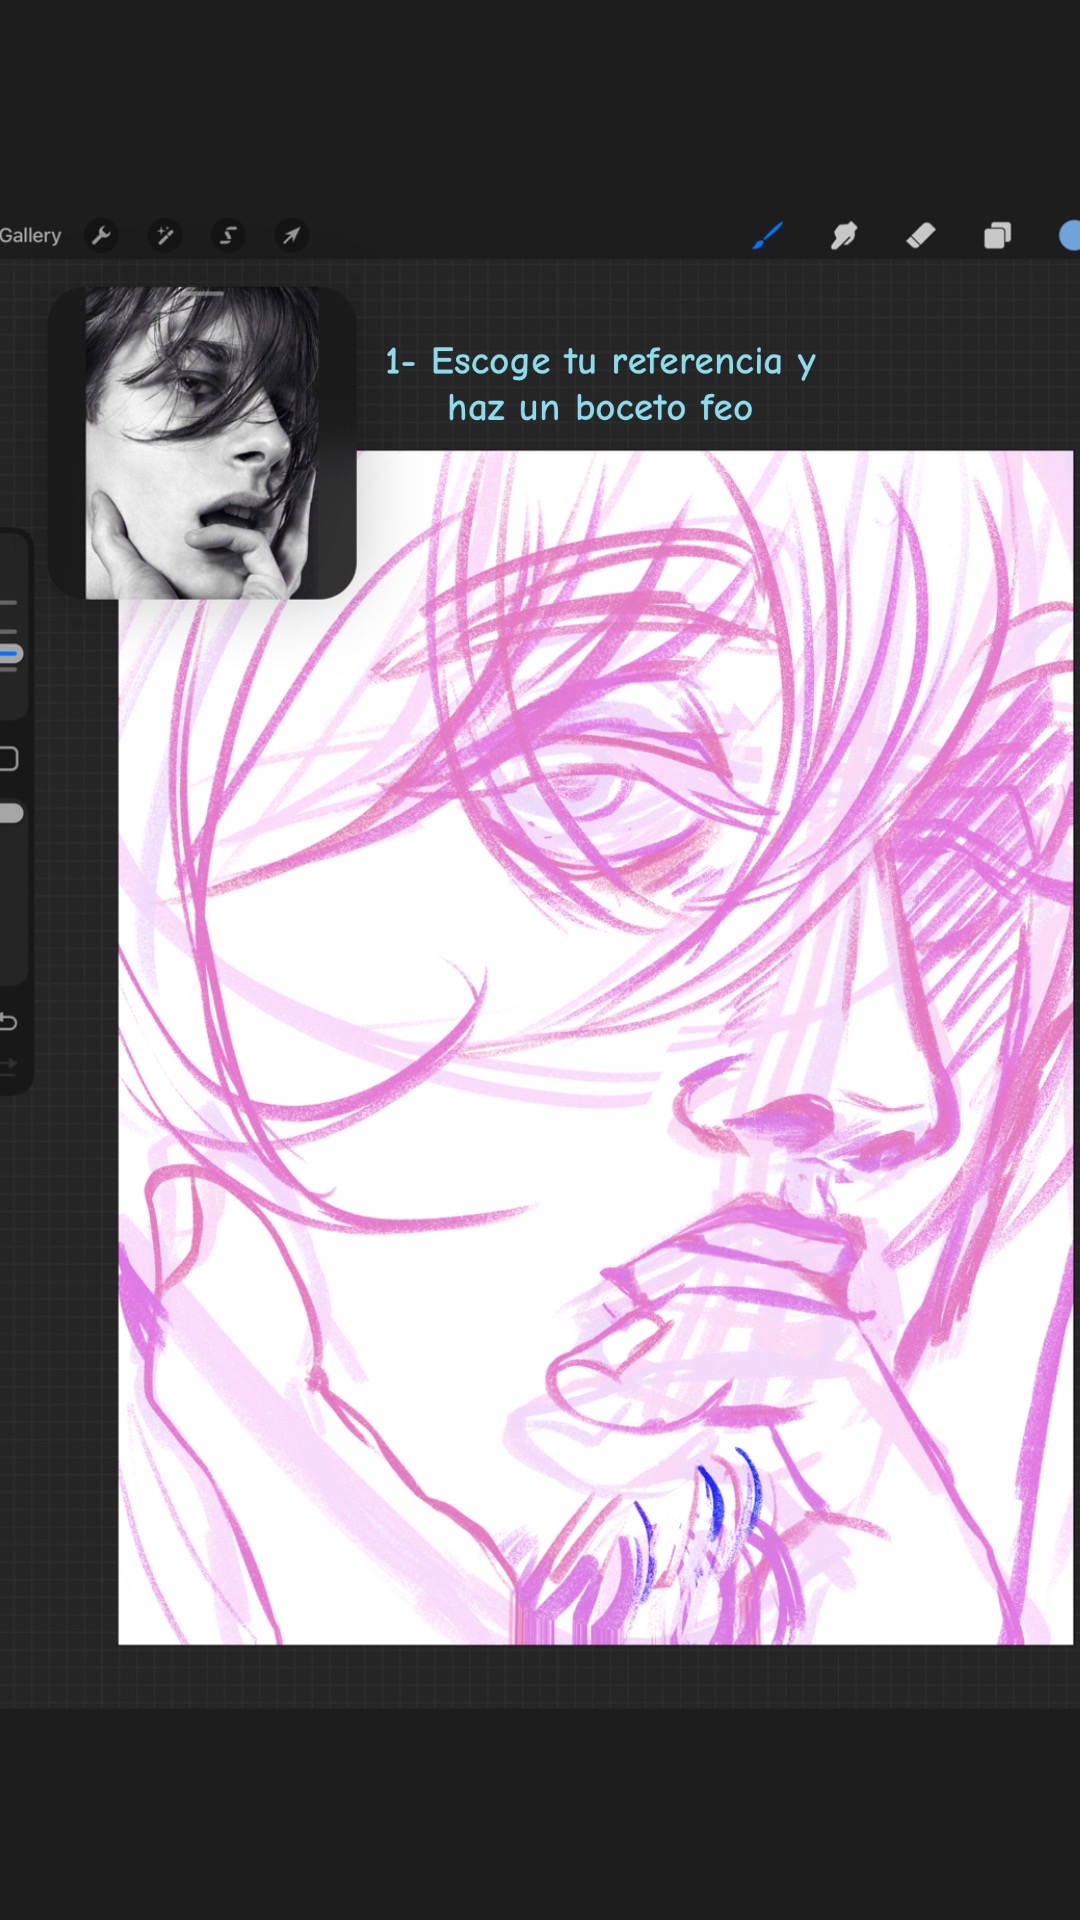The width and height of the screenshot is (1080, 1920).
Task: Click the reference window's top grab handle
Action: pos(208,294)
